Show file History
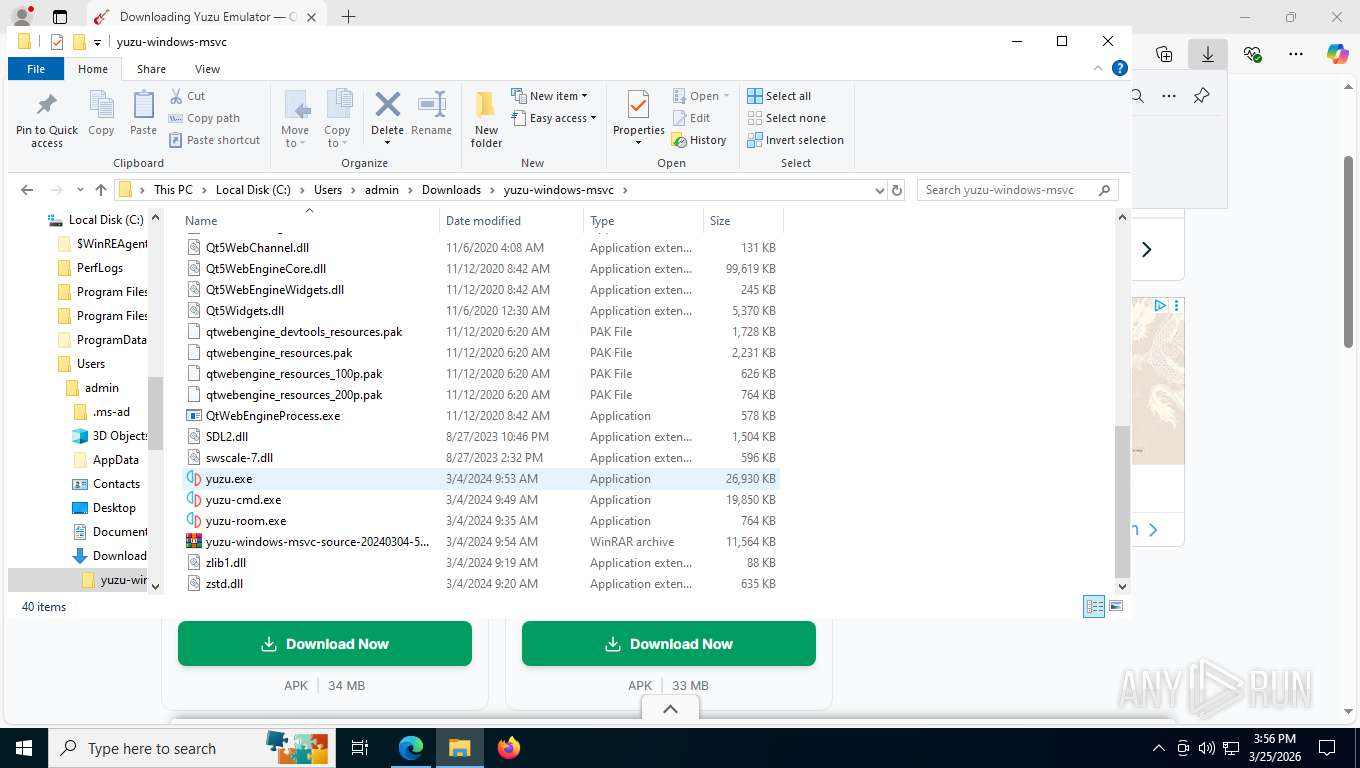The width and height of the screenshot is (1360, 768). click(699, 140)
